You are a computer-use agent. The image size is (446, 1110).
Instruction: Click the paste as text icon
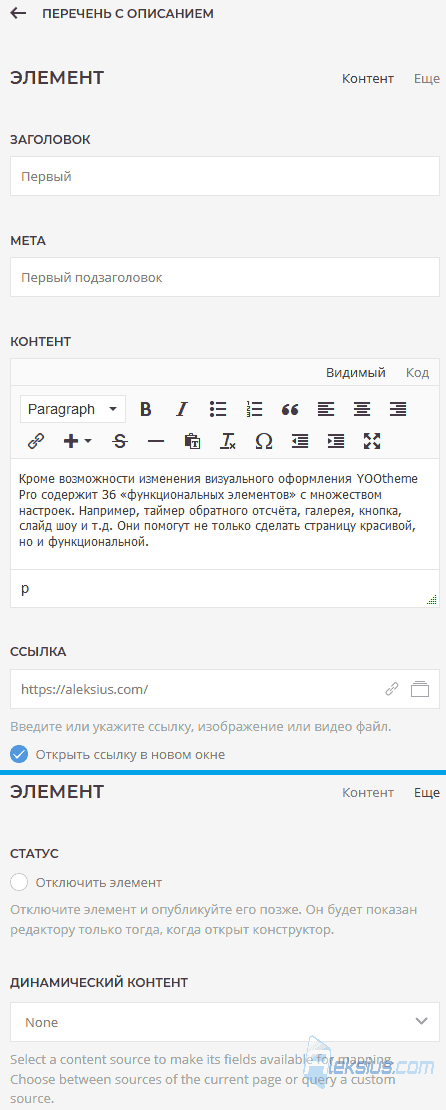coord(192,441)
